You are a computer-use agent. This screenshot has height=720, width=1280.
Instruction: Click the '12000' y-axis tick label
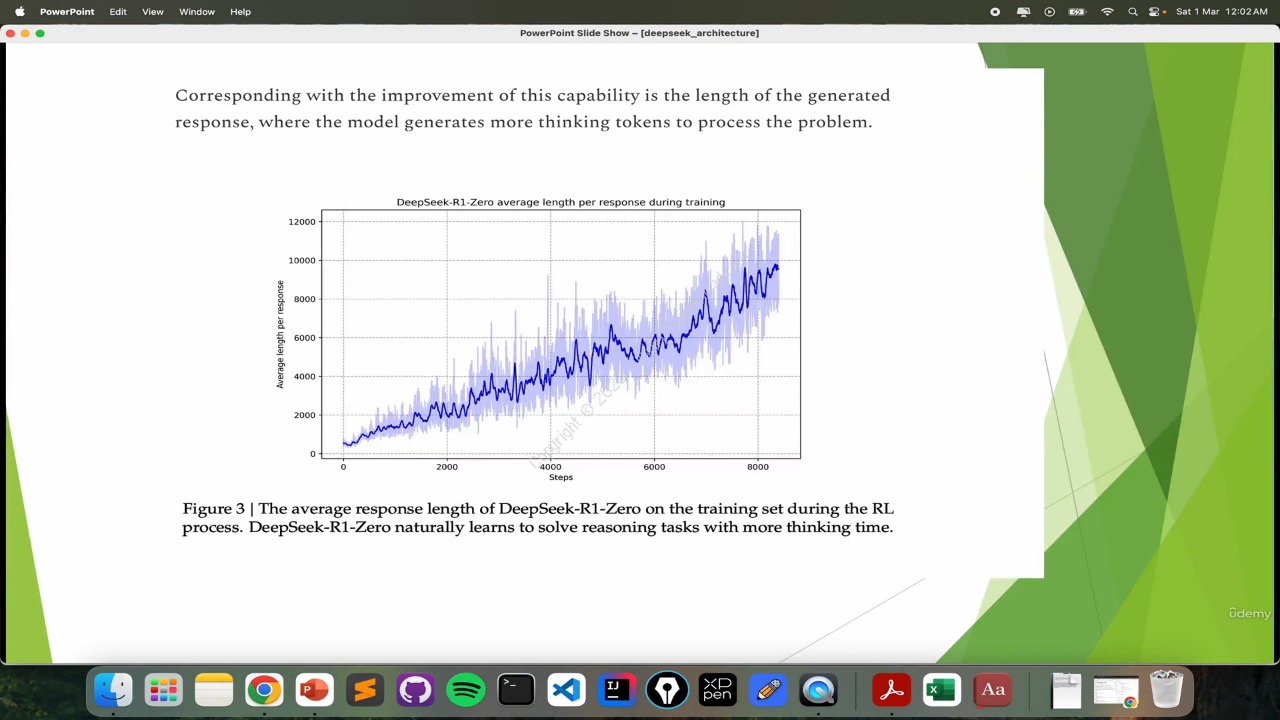[x=302, y=222]
